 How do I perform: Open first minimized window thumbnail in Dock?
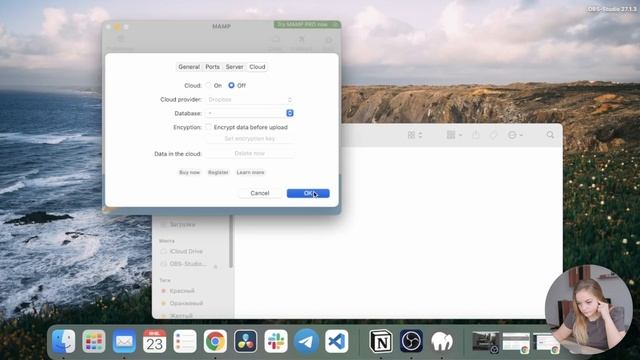486,342
